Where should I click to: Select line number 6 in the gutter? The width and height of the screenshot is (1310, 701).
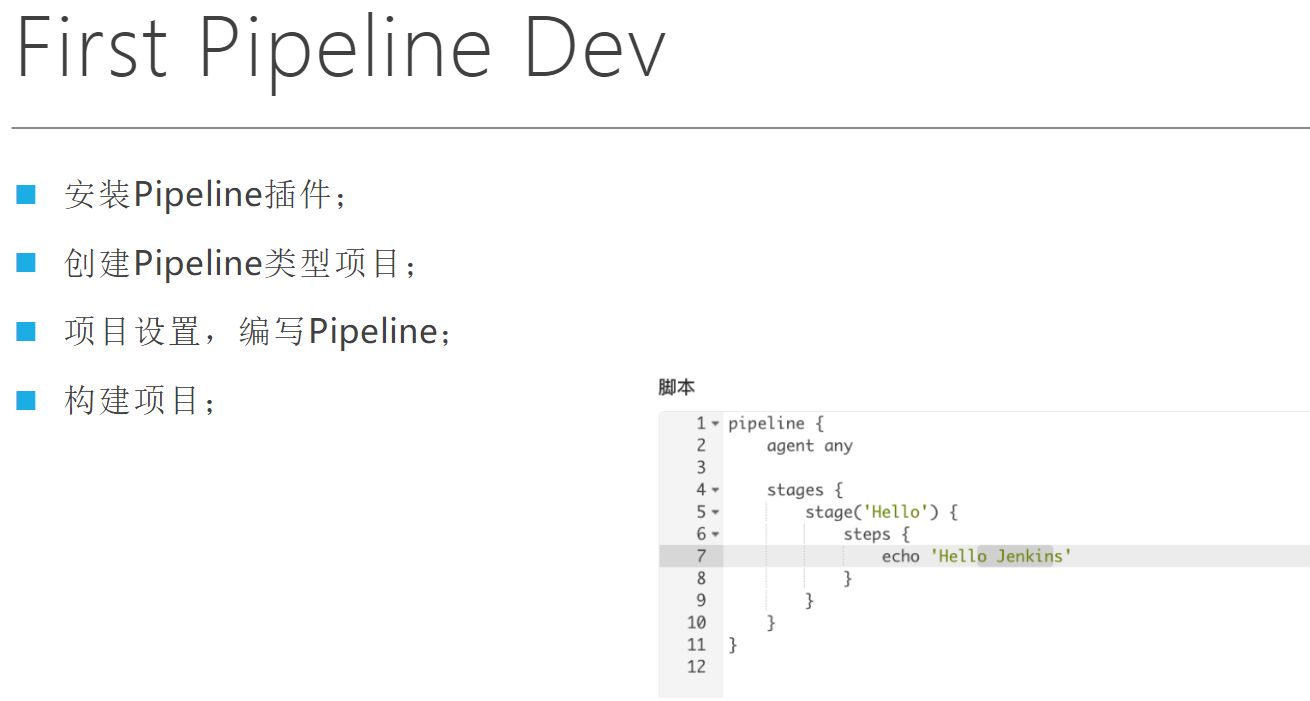701,534
